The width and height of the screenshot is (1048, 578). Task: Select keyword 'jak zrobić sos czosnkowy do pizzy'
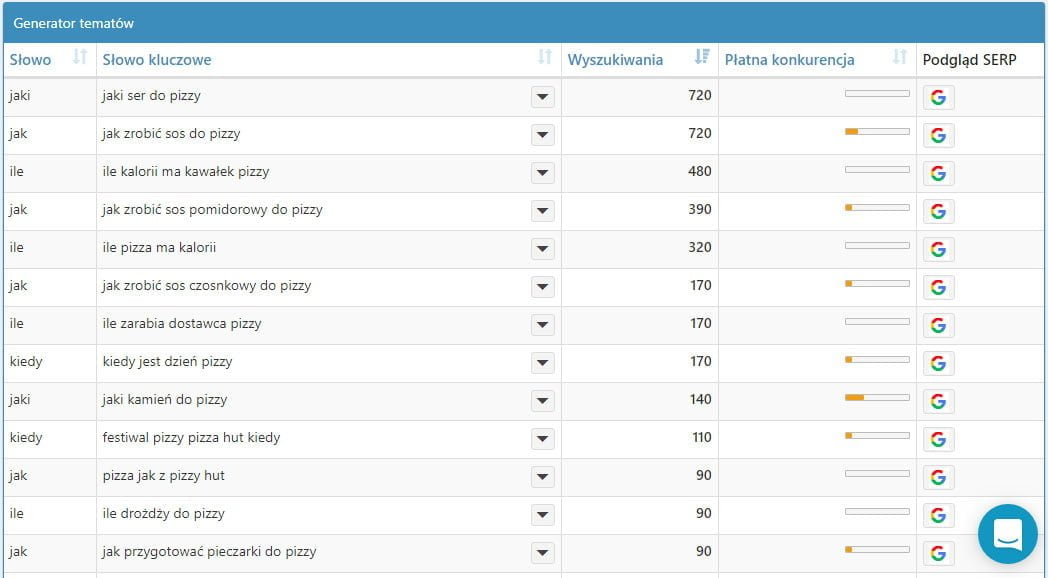click(x=207, y=286)
